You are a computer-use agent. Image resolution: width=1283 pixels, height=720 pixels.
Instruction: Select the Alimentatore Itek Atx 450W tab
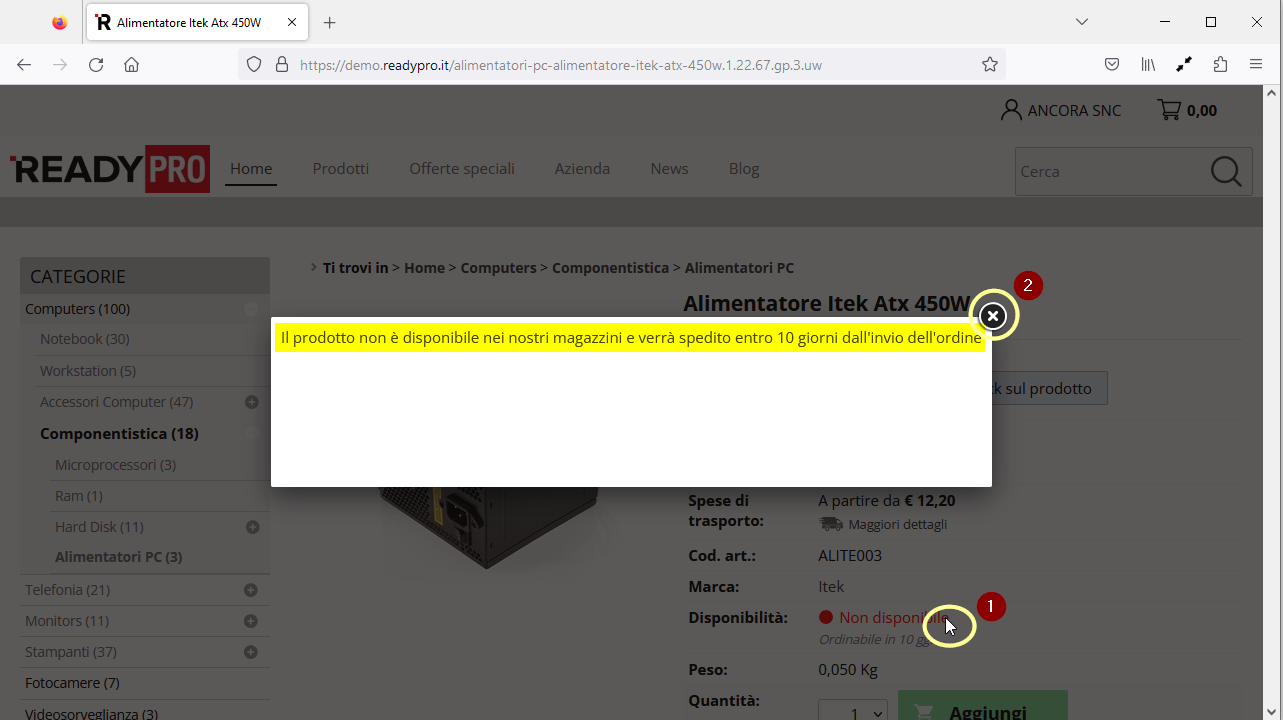point(198,22)
